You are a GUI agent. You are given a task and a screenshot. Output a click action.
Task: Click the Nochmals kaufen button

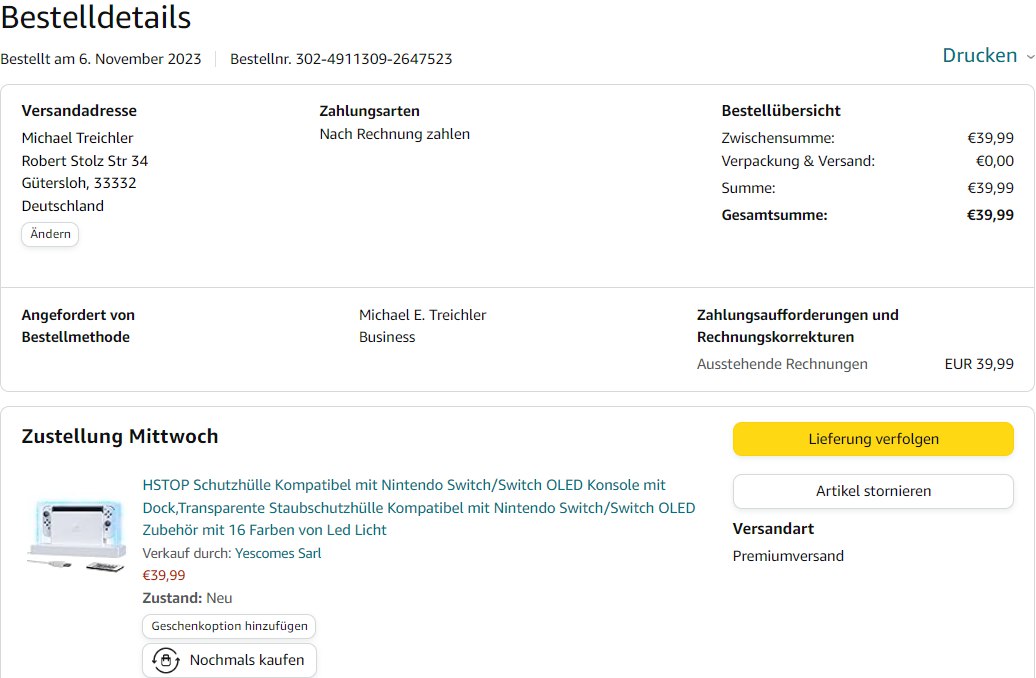pyautogui.click(x=230, y=661)
